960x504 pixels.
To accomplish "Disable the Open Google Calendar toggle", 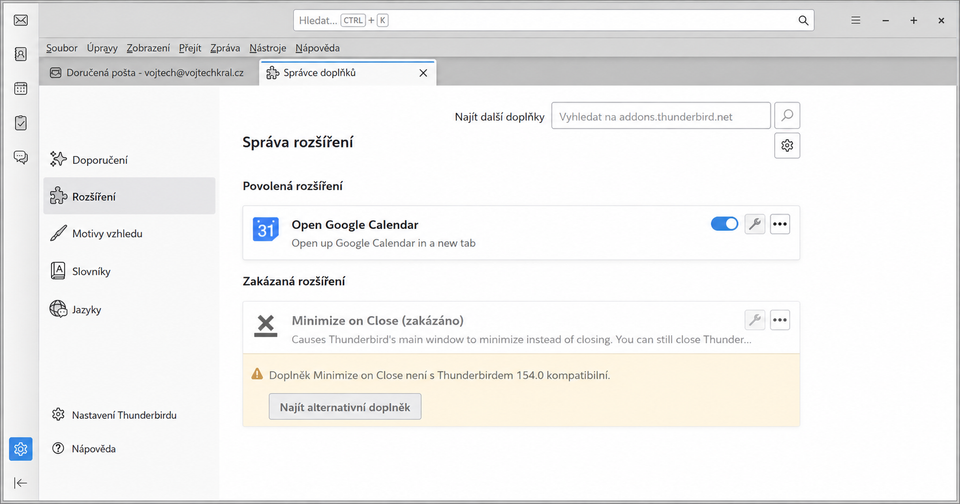I will (x=724, y=224).
